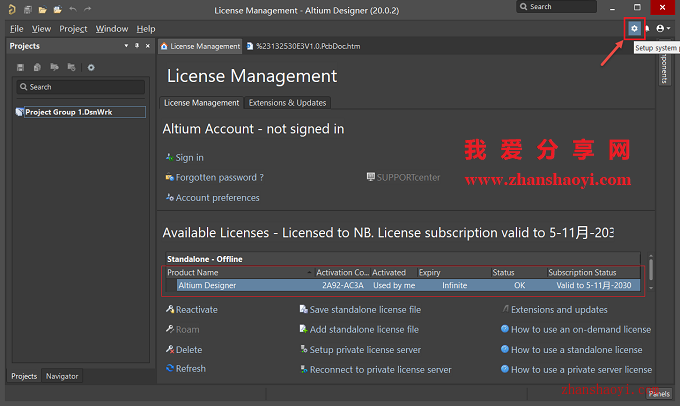This screenshot has height=406, width=680.
Task: Open the Window menu
Action: (x=112, y=29)
